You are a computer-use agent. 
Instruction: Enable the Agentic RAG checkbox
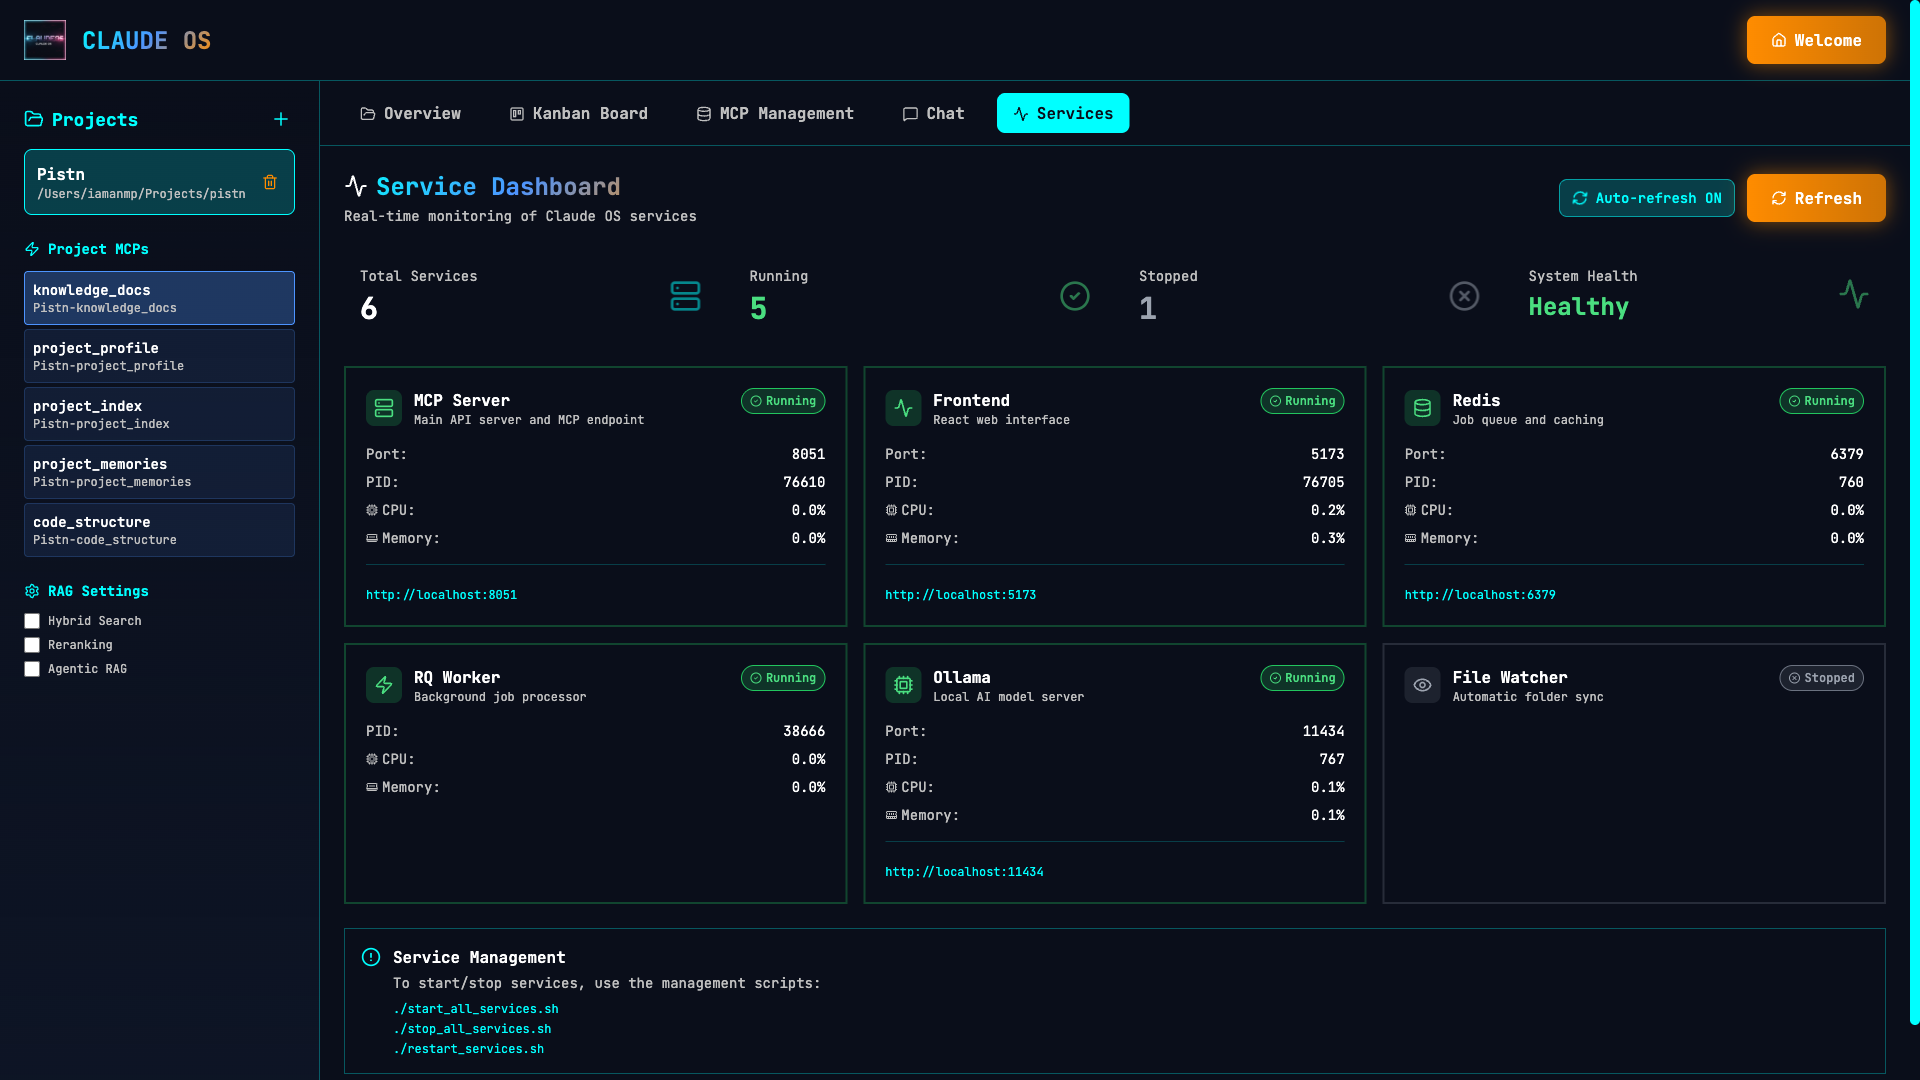pyautogui.click(x=32, y=669)
